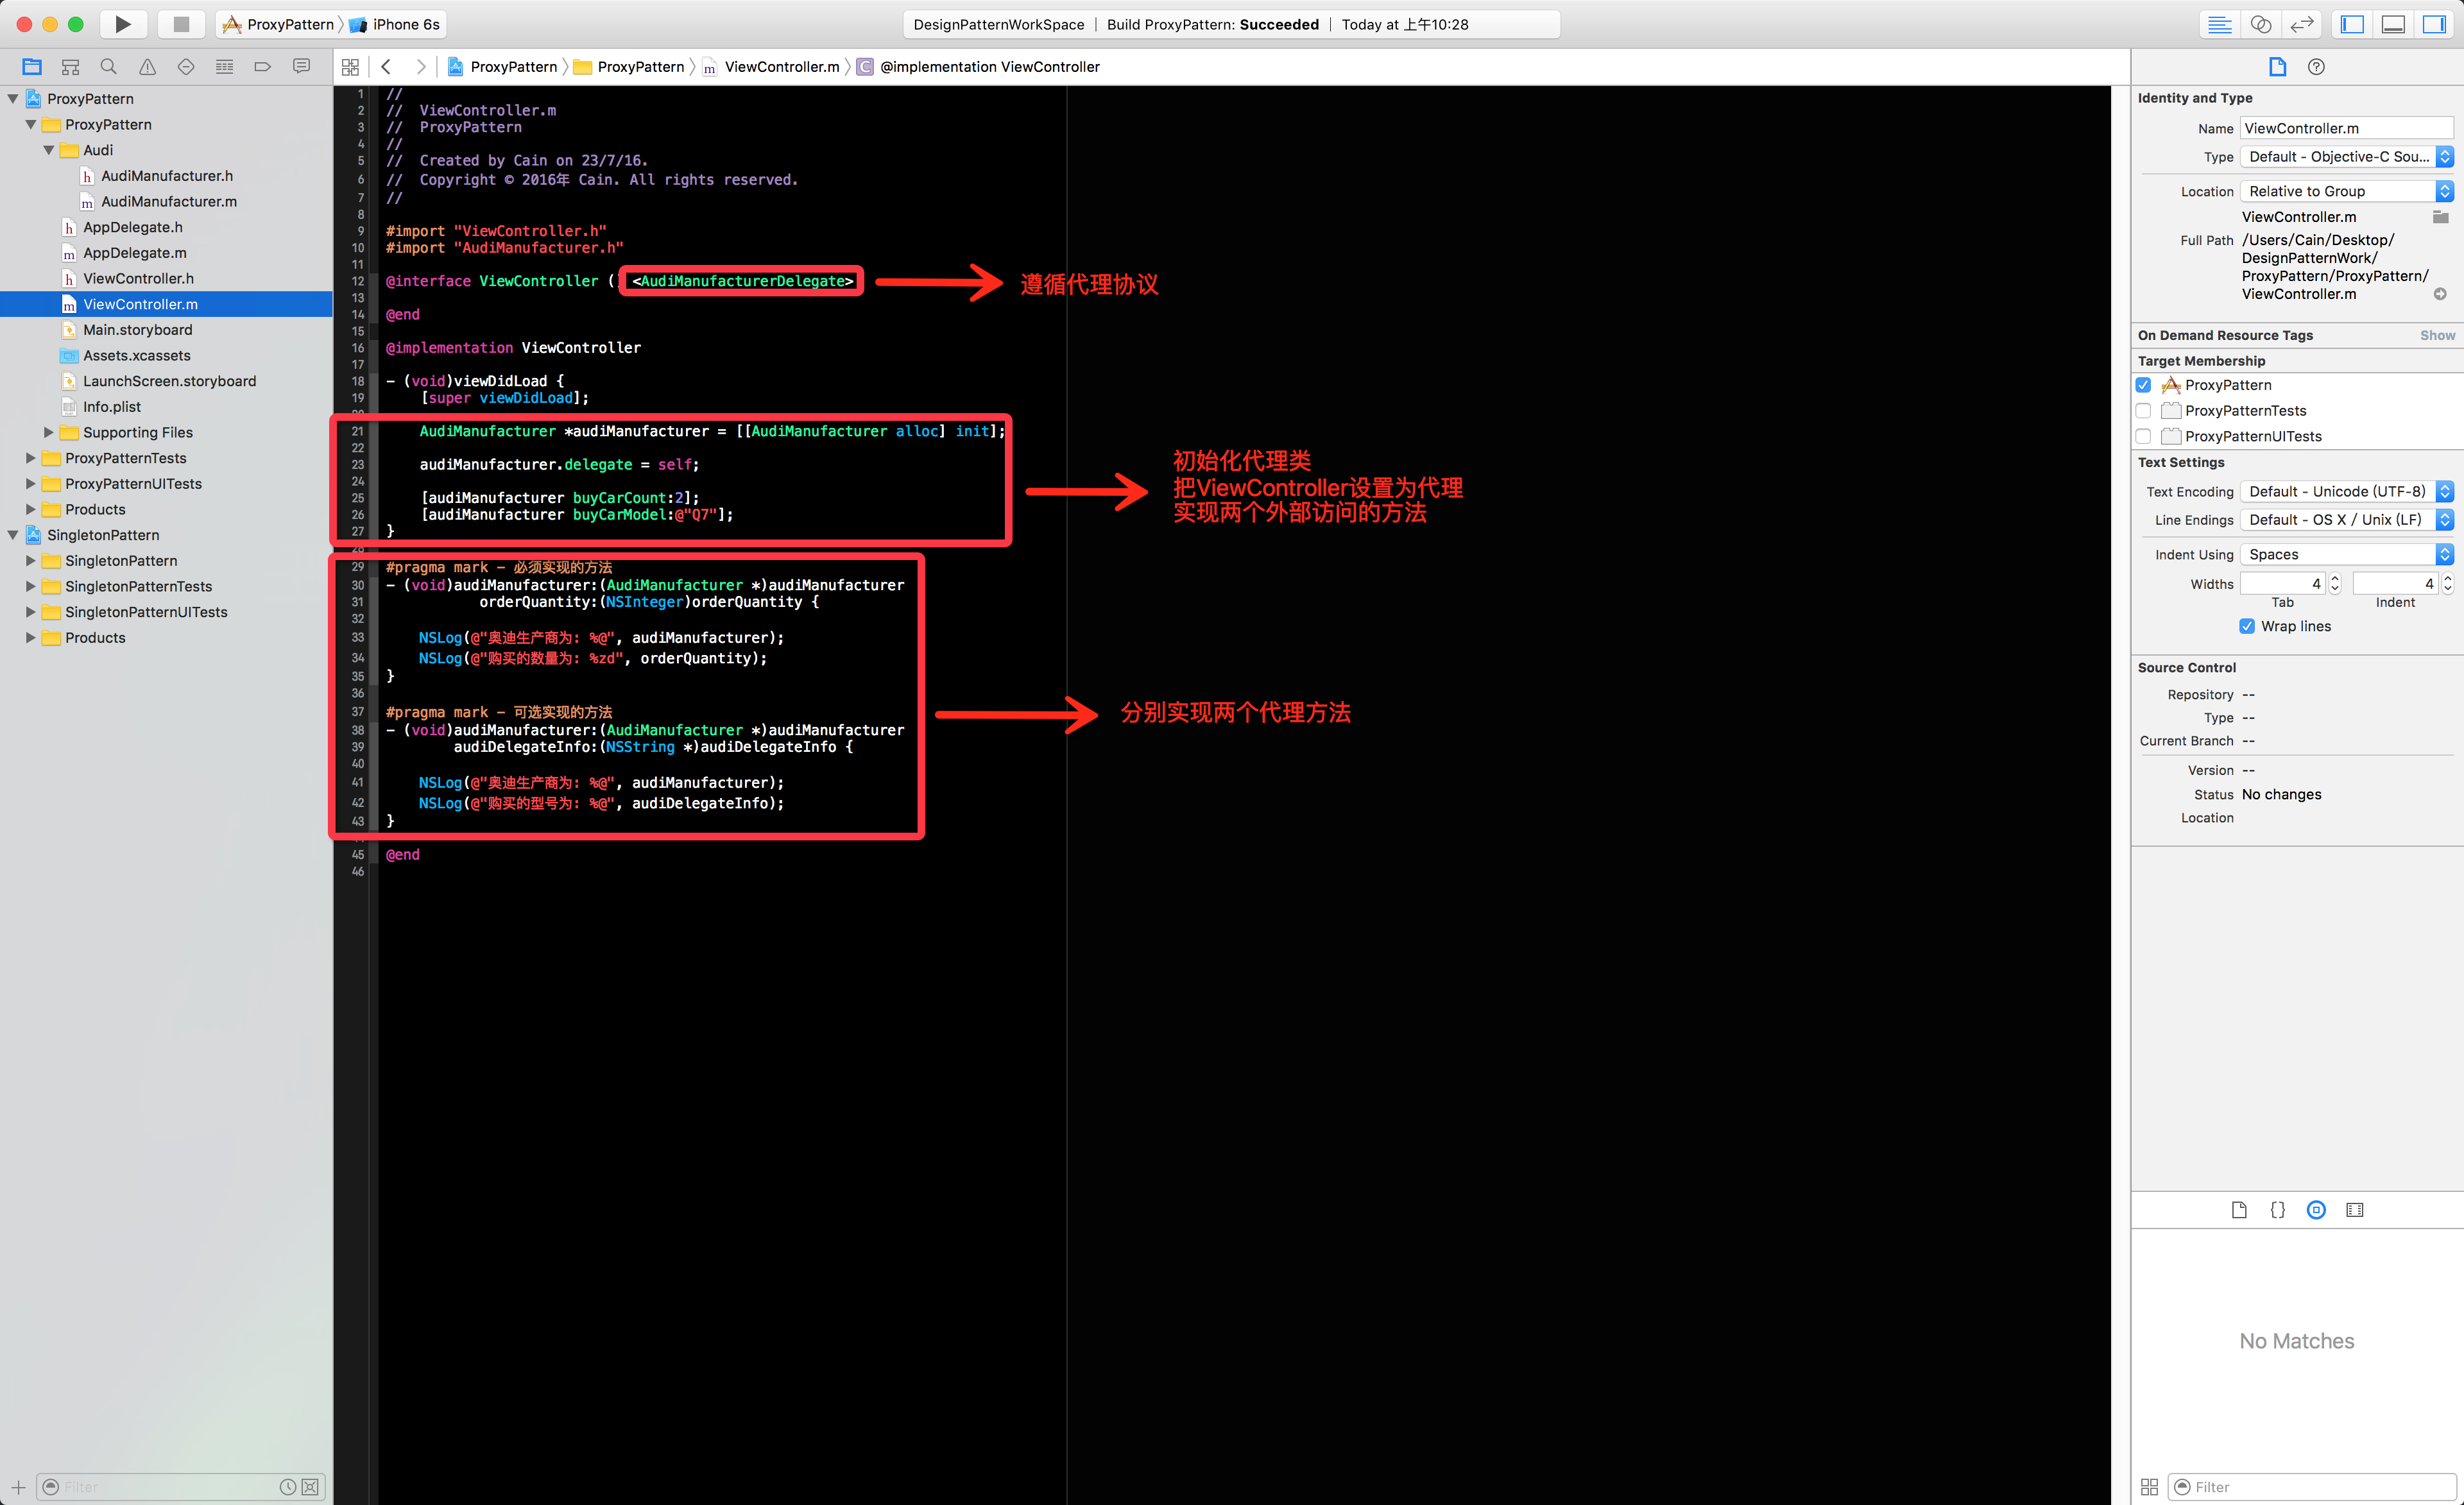The image size is (2464, 1505).
Task: Disable the Wrap lines checkbox
Action: click(2247, 626)
